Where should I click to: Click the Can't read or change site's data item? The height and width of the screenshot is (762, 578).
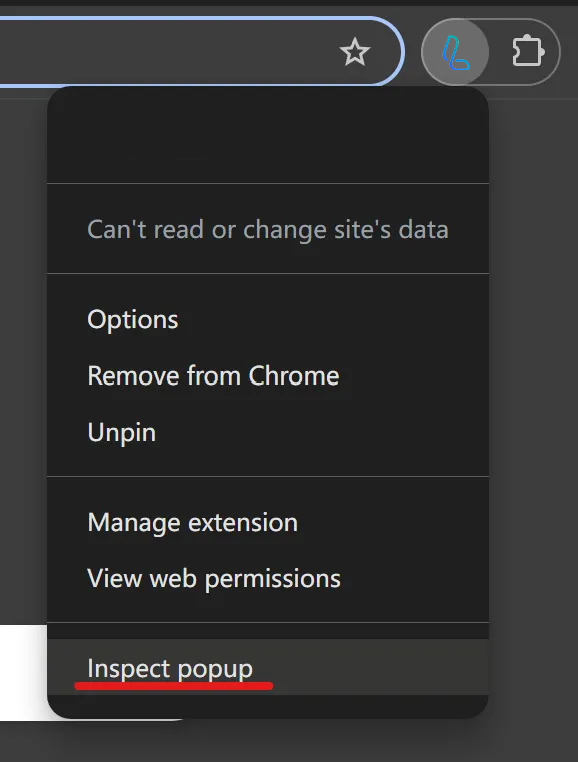pyautogui.click(x=268, y=229)
